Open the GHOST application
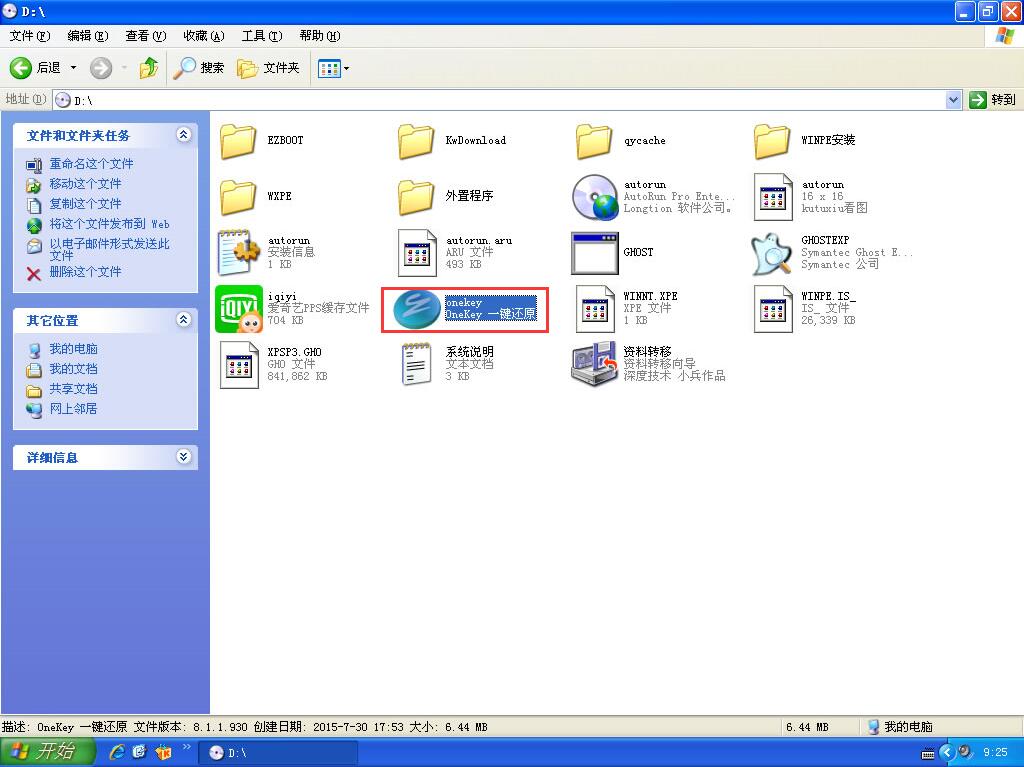Image resolution: width=1024 pixels, height=767 pixels. tap(595, 252)
